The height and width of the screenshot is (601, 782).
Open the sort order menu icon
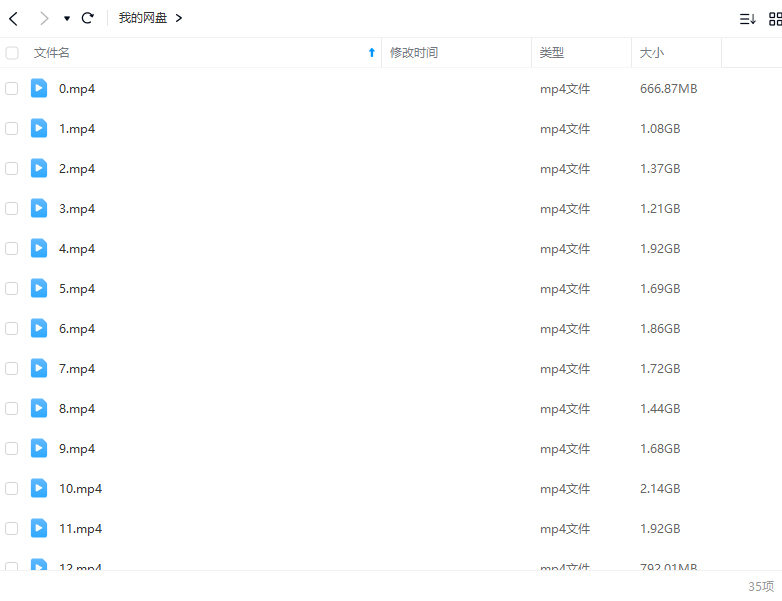pyautogui.click(x=747, y=19)
